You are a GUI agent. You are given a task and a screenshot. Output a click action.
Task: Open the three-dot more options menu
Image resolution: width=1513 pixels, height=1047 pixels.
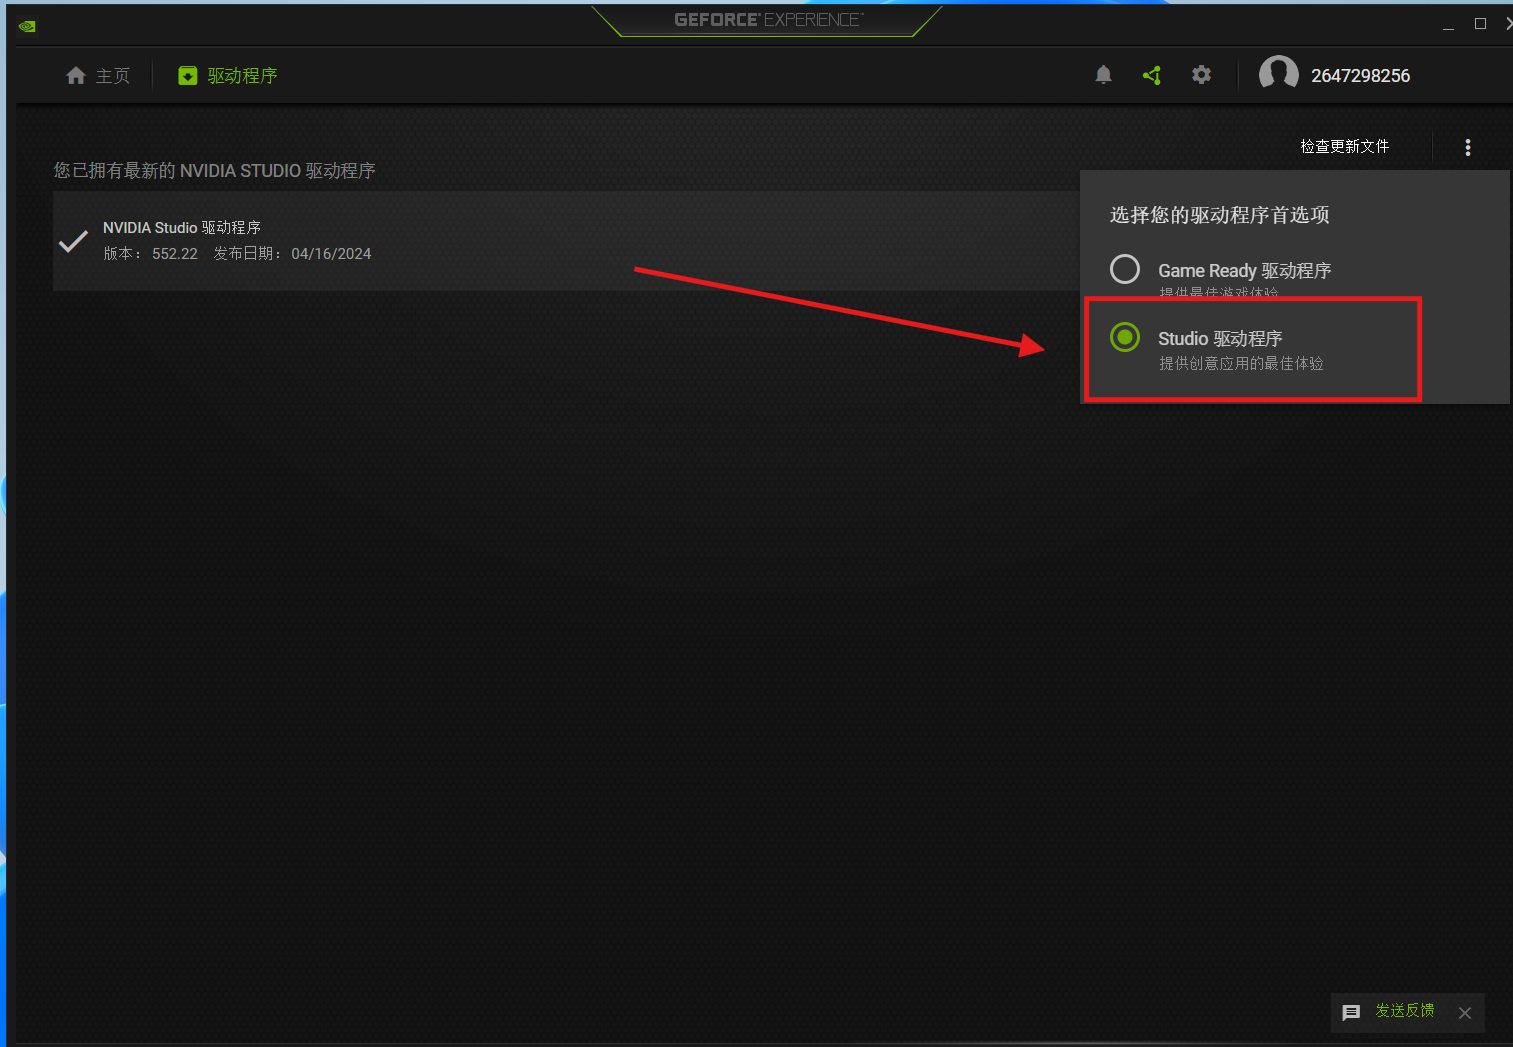[x=1468, y=147]
